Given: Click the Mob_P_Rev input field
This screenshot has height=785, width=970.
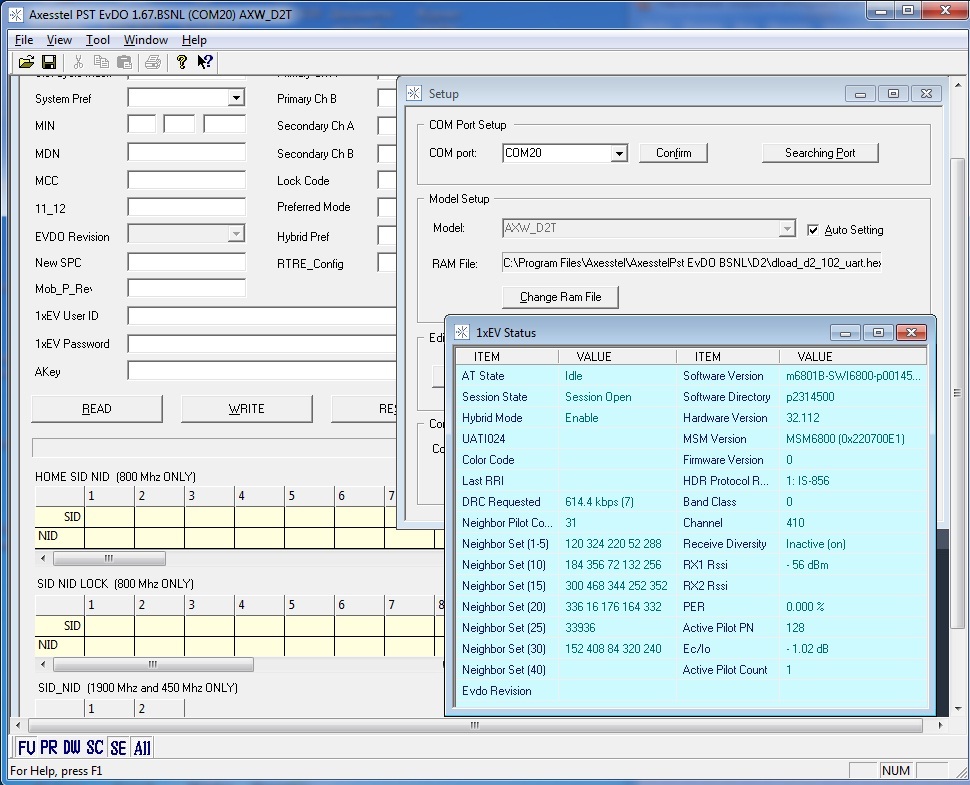Looking at the screenshot, I should tap(186, 288).
